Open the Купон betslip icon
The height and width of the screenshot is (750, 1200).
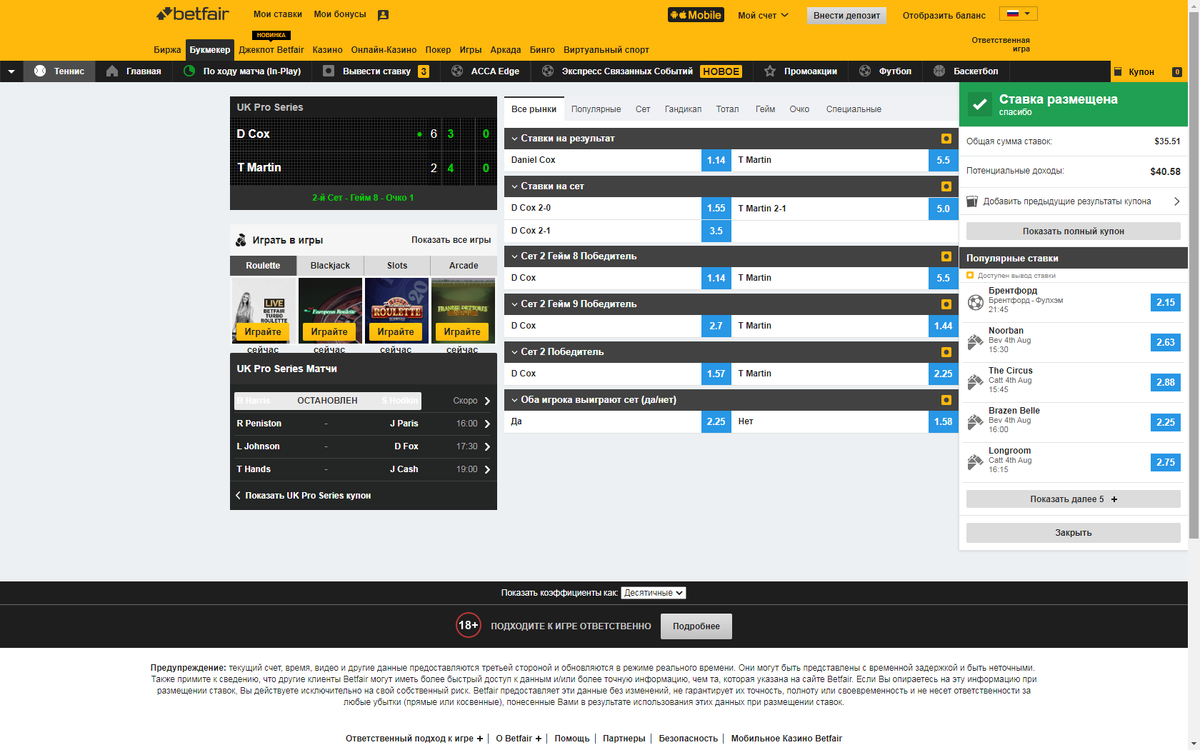pyautogui.click(x=1118, y=72)
